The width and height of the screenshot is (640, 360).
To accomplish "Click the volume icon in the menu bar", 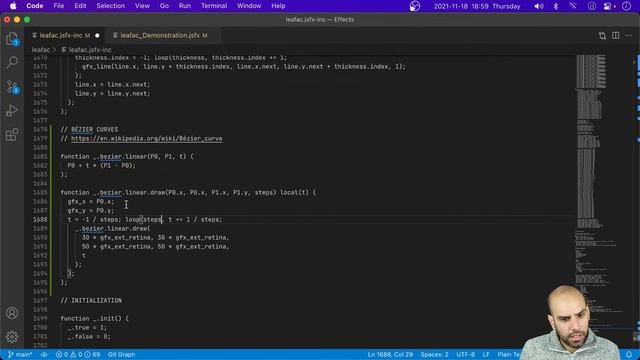I will (539, 6).
